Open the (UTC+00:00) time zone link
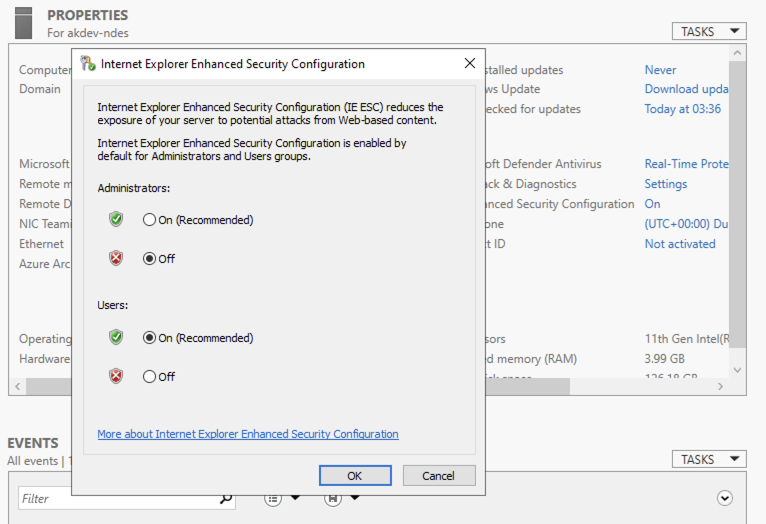766x524 pixels. 686,224
